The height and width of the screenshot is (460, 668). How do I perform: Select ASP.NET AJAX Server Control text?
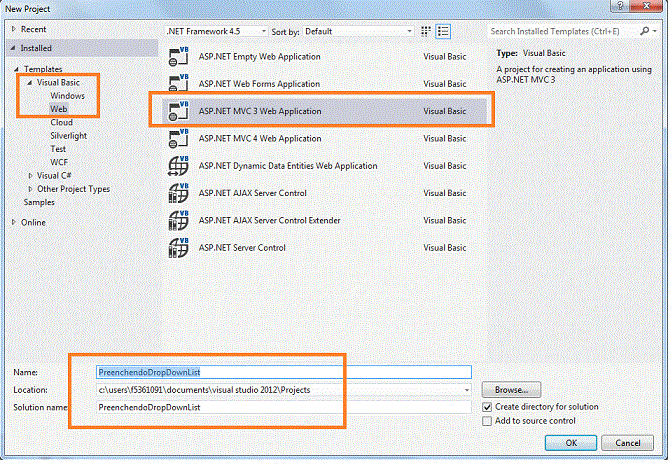[x=253, y=193]
